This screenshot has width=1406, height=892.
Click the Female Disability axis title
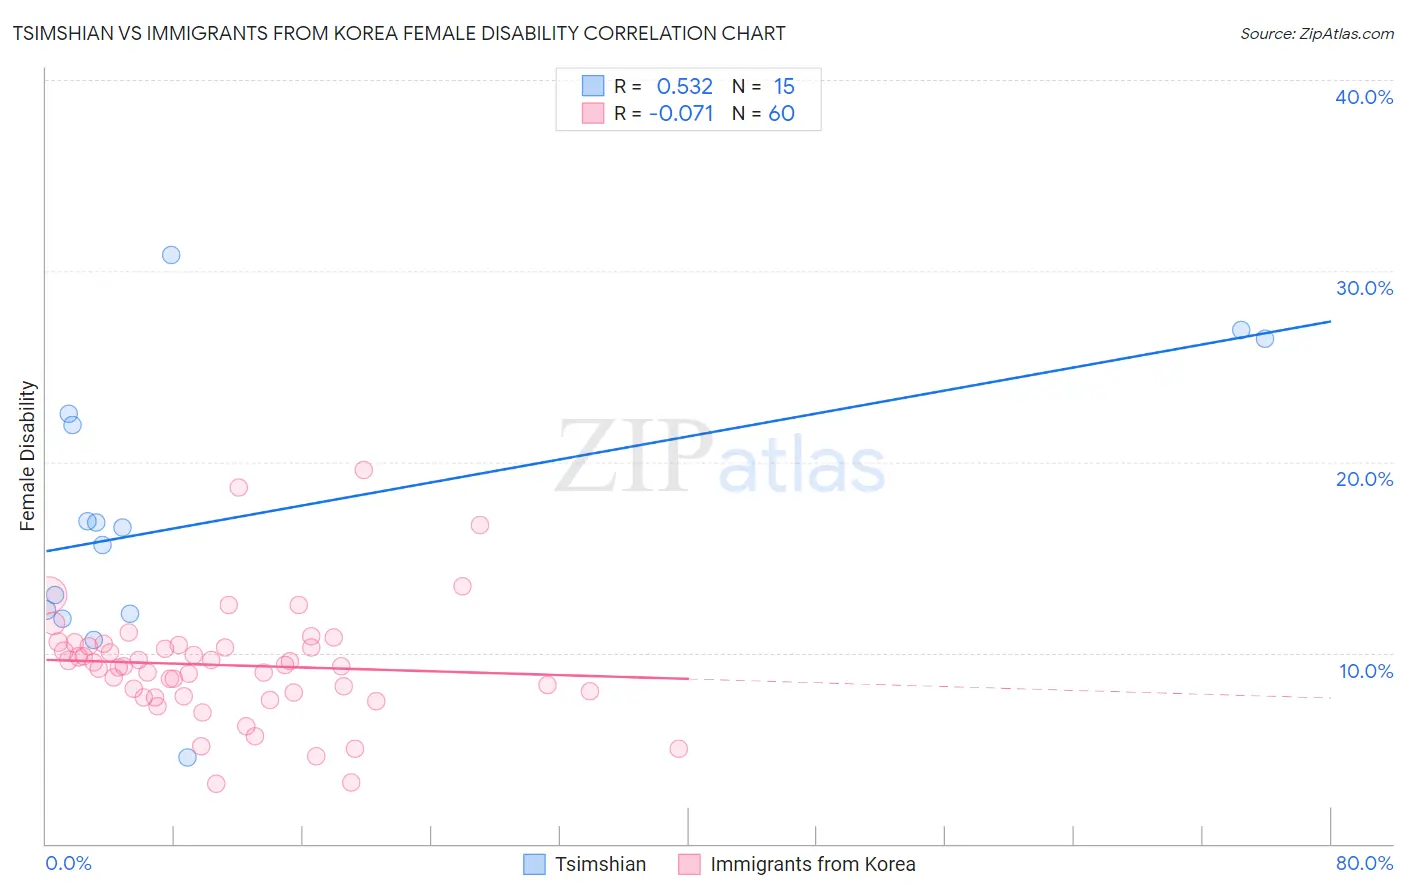(28, 455)
